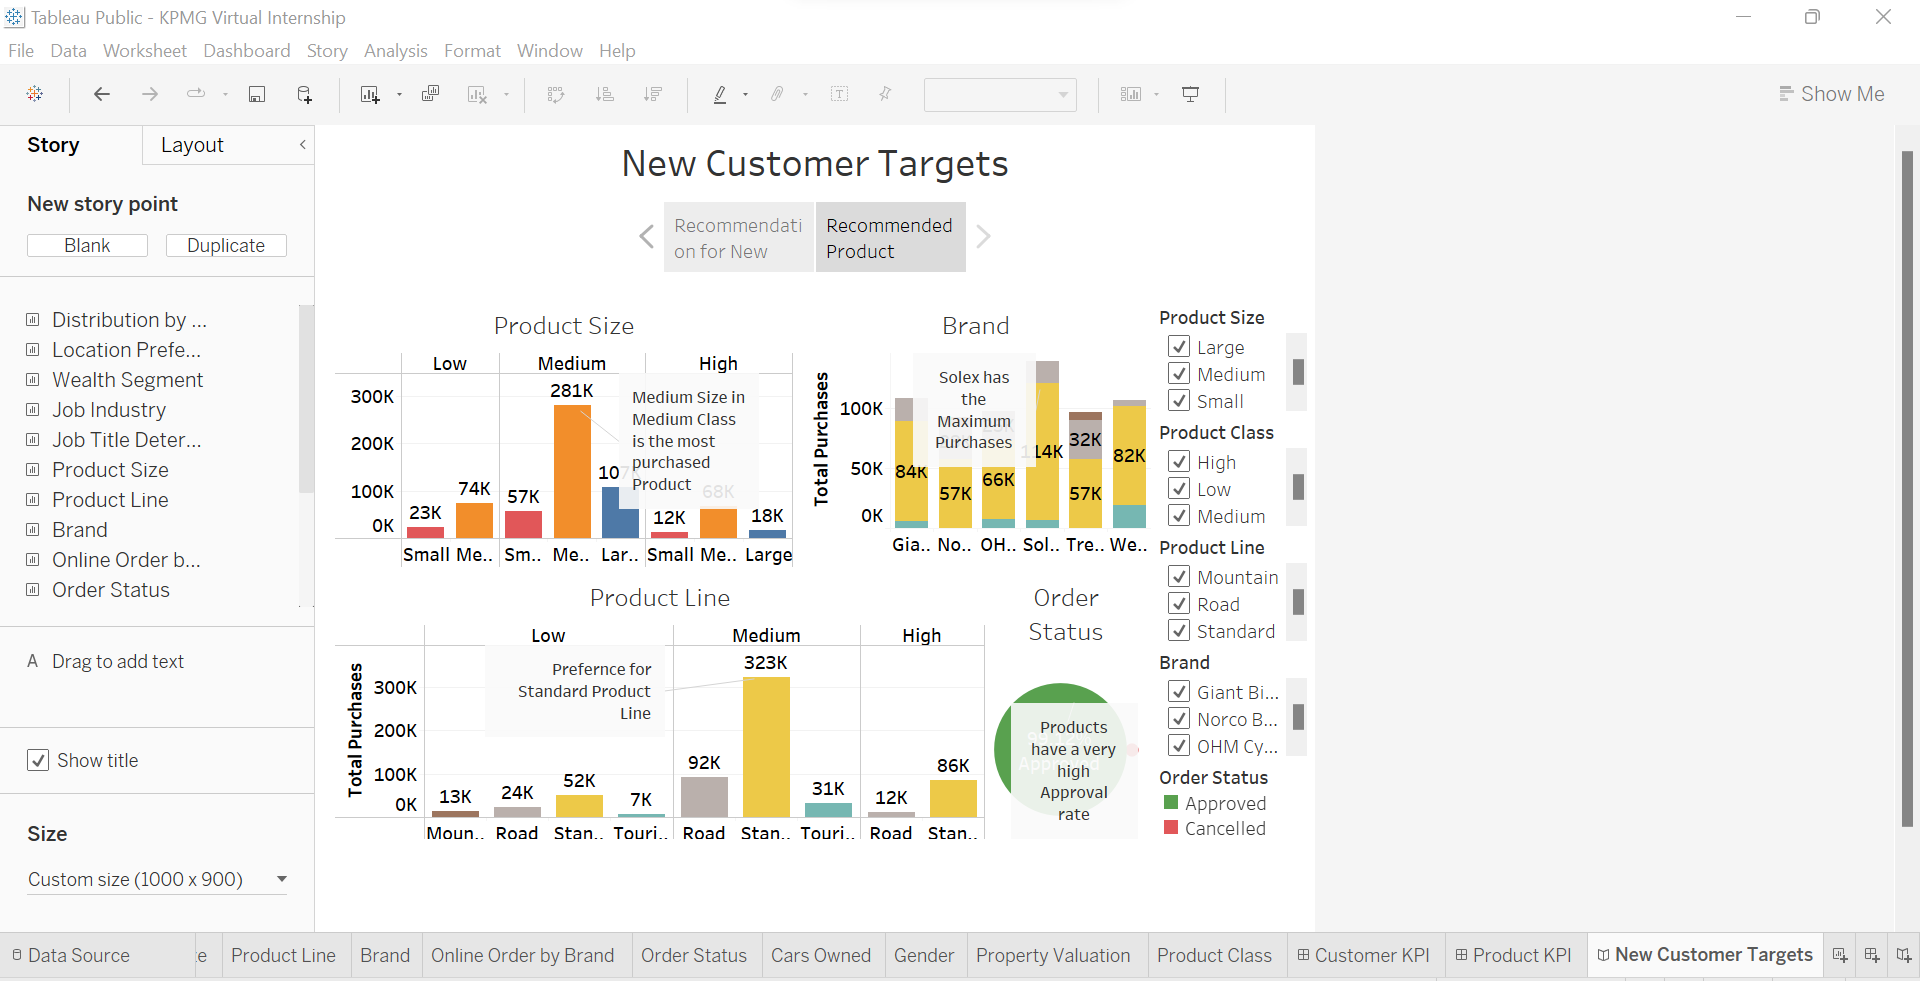Open the Highlight dropdown arrow
The image size is (1920, 981).
tap(745, 94)
